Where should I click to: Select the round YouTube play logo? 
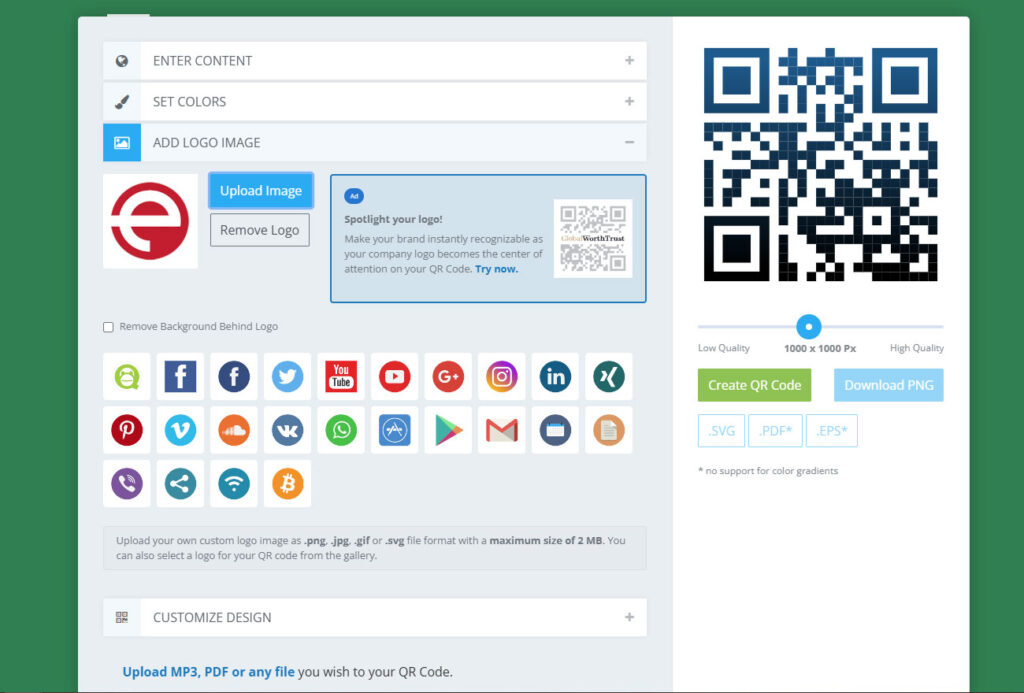(394, 376)
